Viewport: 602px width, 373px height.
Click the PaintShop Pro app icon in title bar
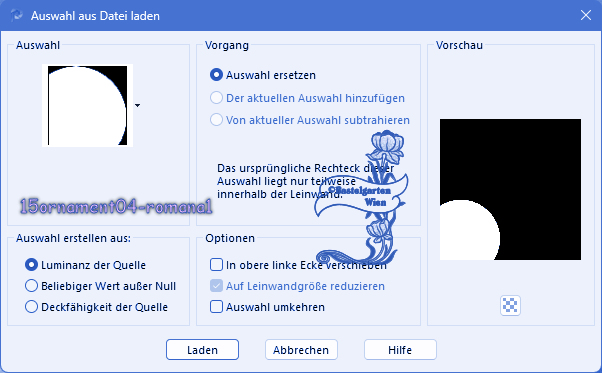coord(17,15)
